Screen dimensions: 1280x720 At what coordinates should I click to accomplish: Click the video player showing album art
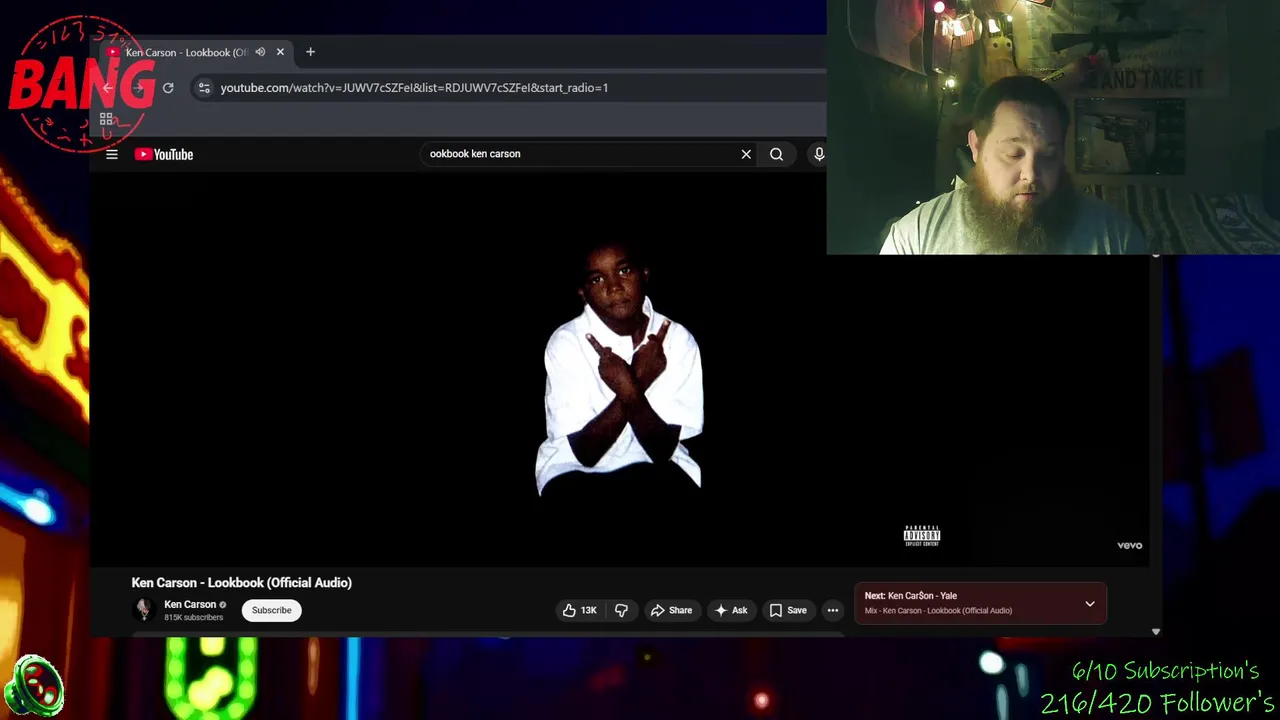(x=620, y=370)
